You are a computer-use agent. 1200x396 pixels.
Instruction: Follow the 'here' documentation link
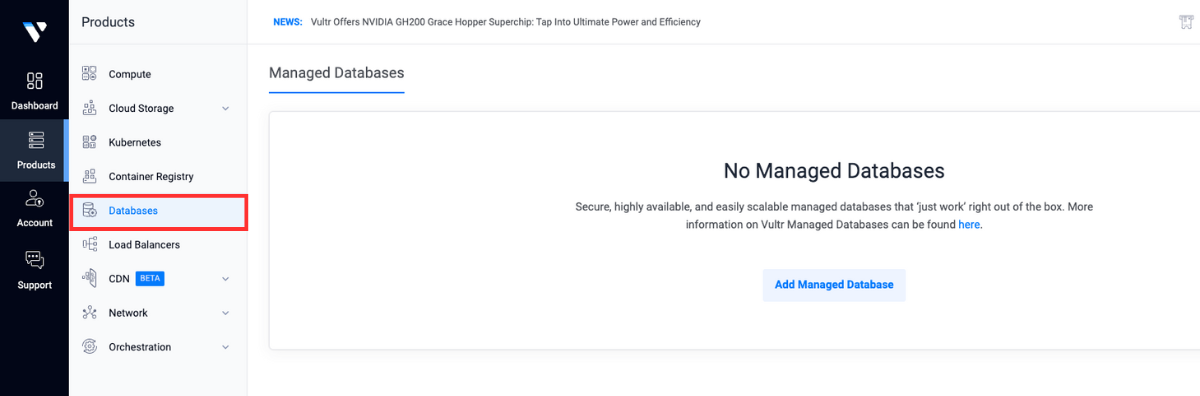pos(969,225)
